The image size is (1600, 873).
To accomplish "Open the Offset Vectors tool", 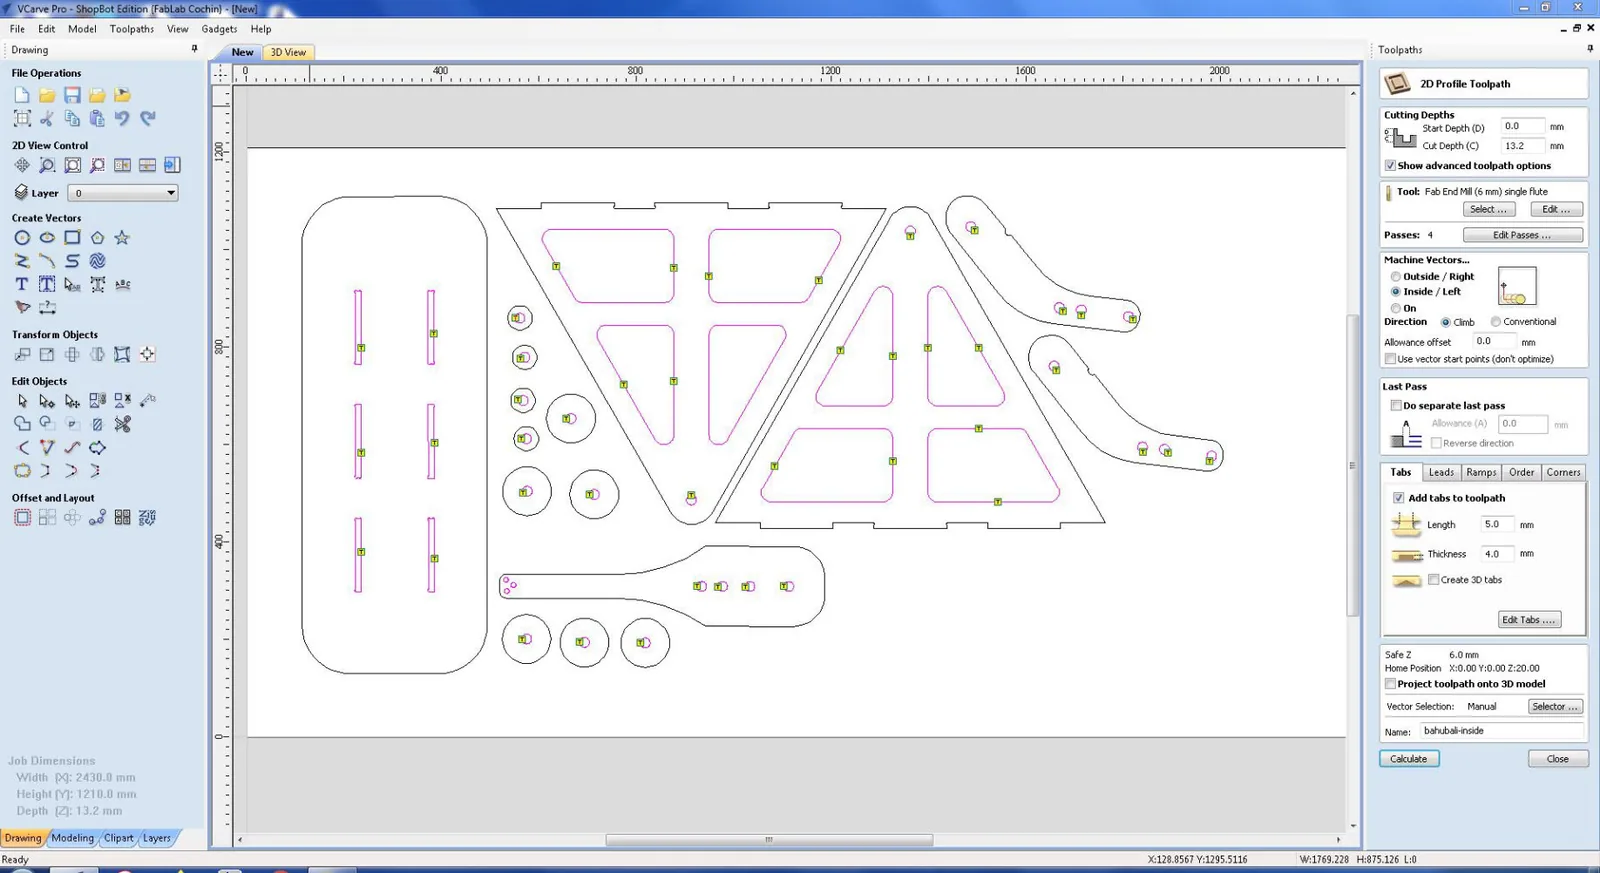I will 22,518.
